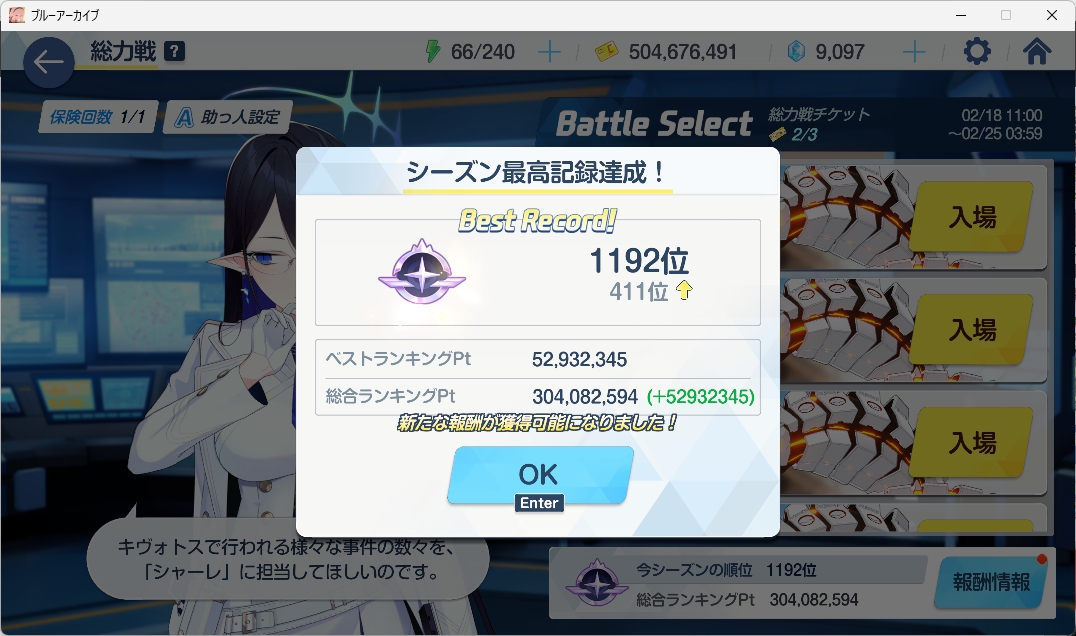The image size is (1076, 636).
Task: Click the blue pyroxene gem icon
Action: tap(796, 51)
